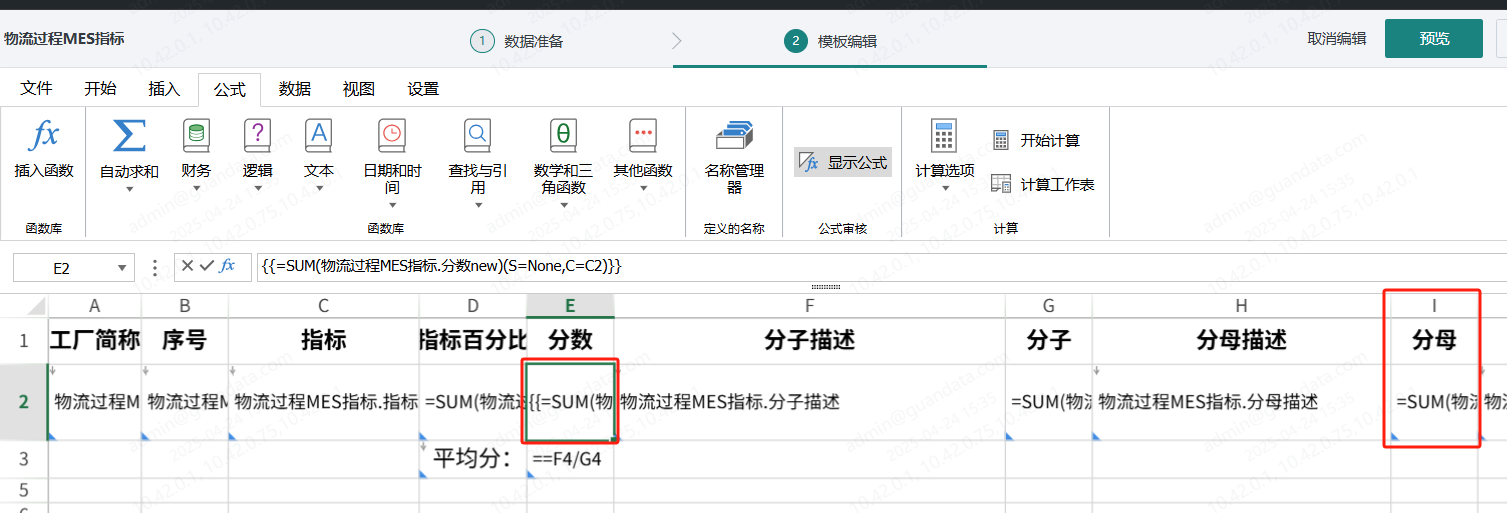Select the 公式 ribbon tab
1507x513 pixels.
(229, 89)
